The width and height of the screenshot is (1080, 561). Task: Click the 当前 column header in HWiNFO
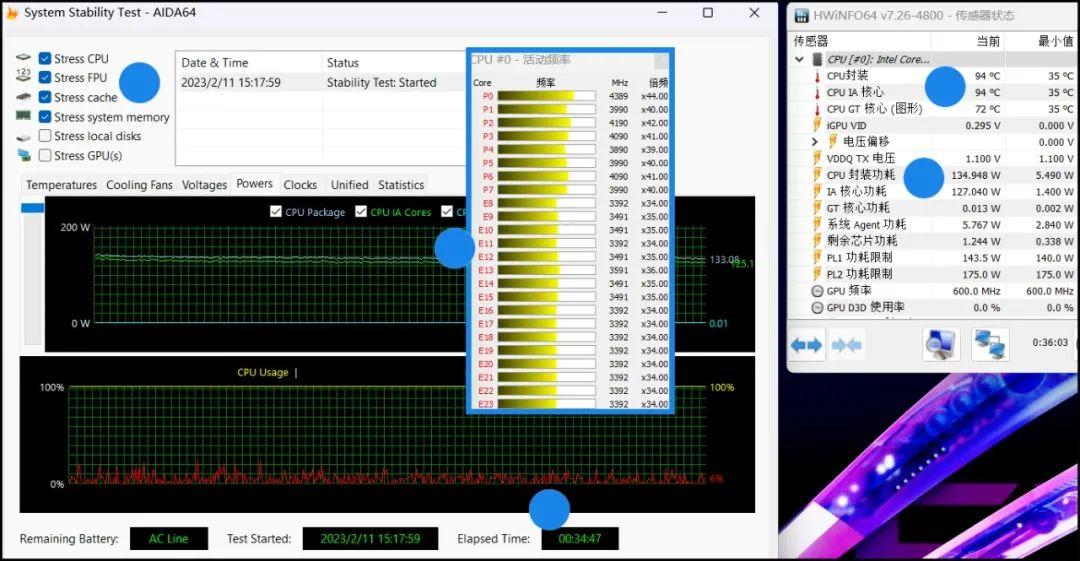[987, 41]
